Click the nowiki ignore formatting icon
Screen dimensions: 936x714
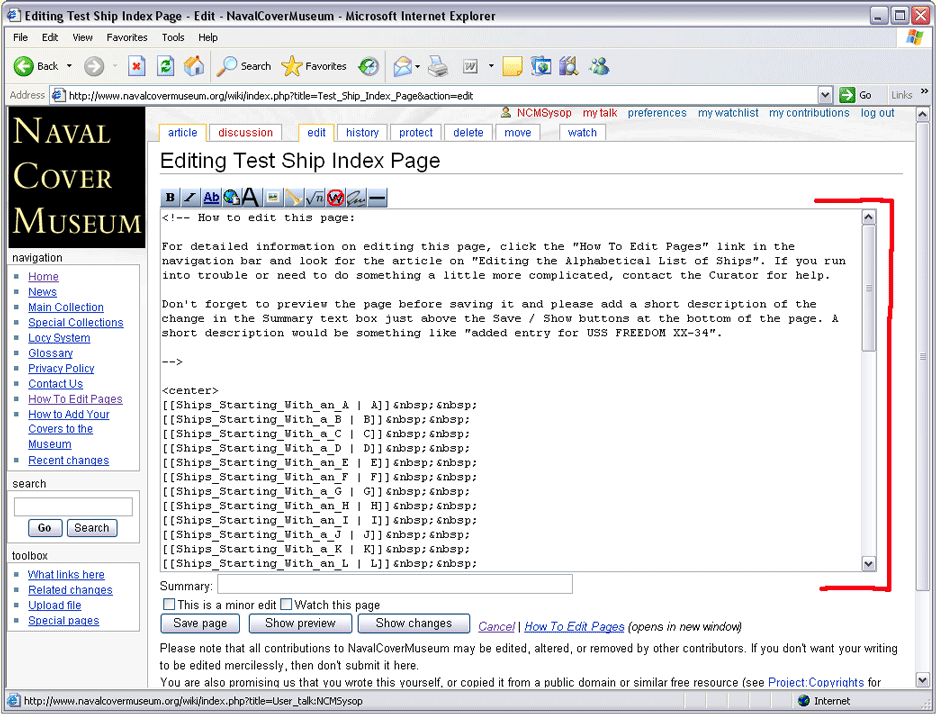pos(335,198)
